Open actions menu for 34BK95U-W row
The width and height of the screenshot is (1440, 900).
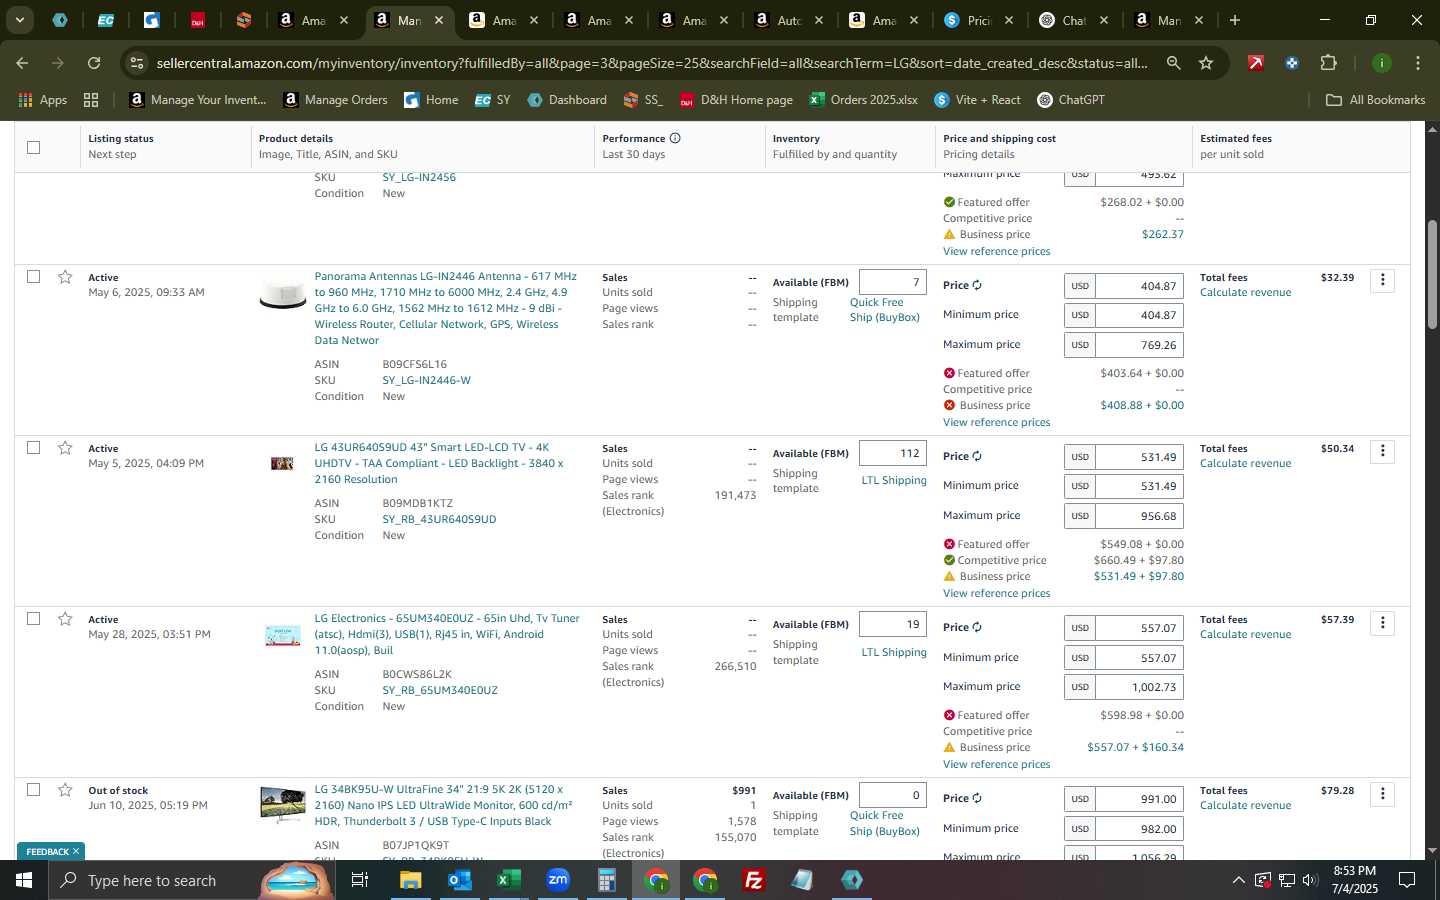1382,794
